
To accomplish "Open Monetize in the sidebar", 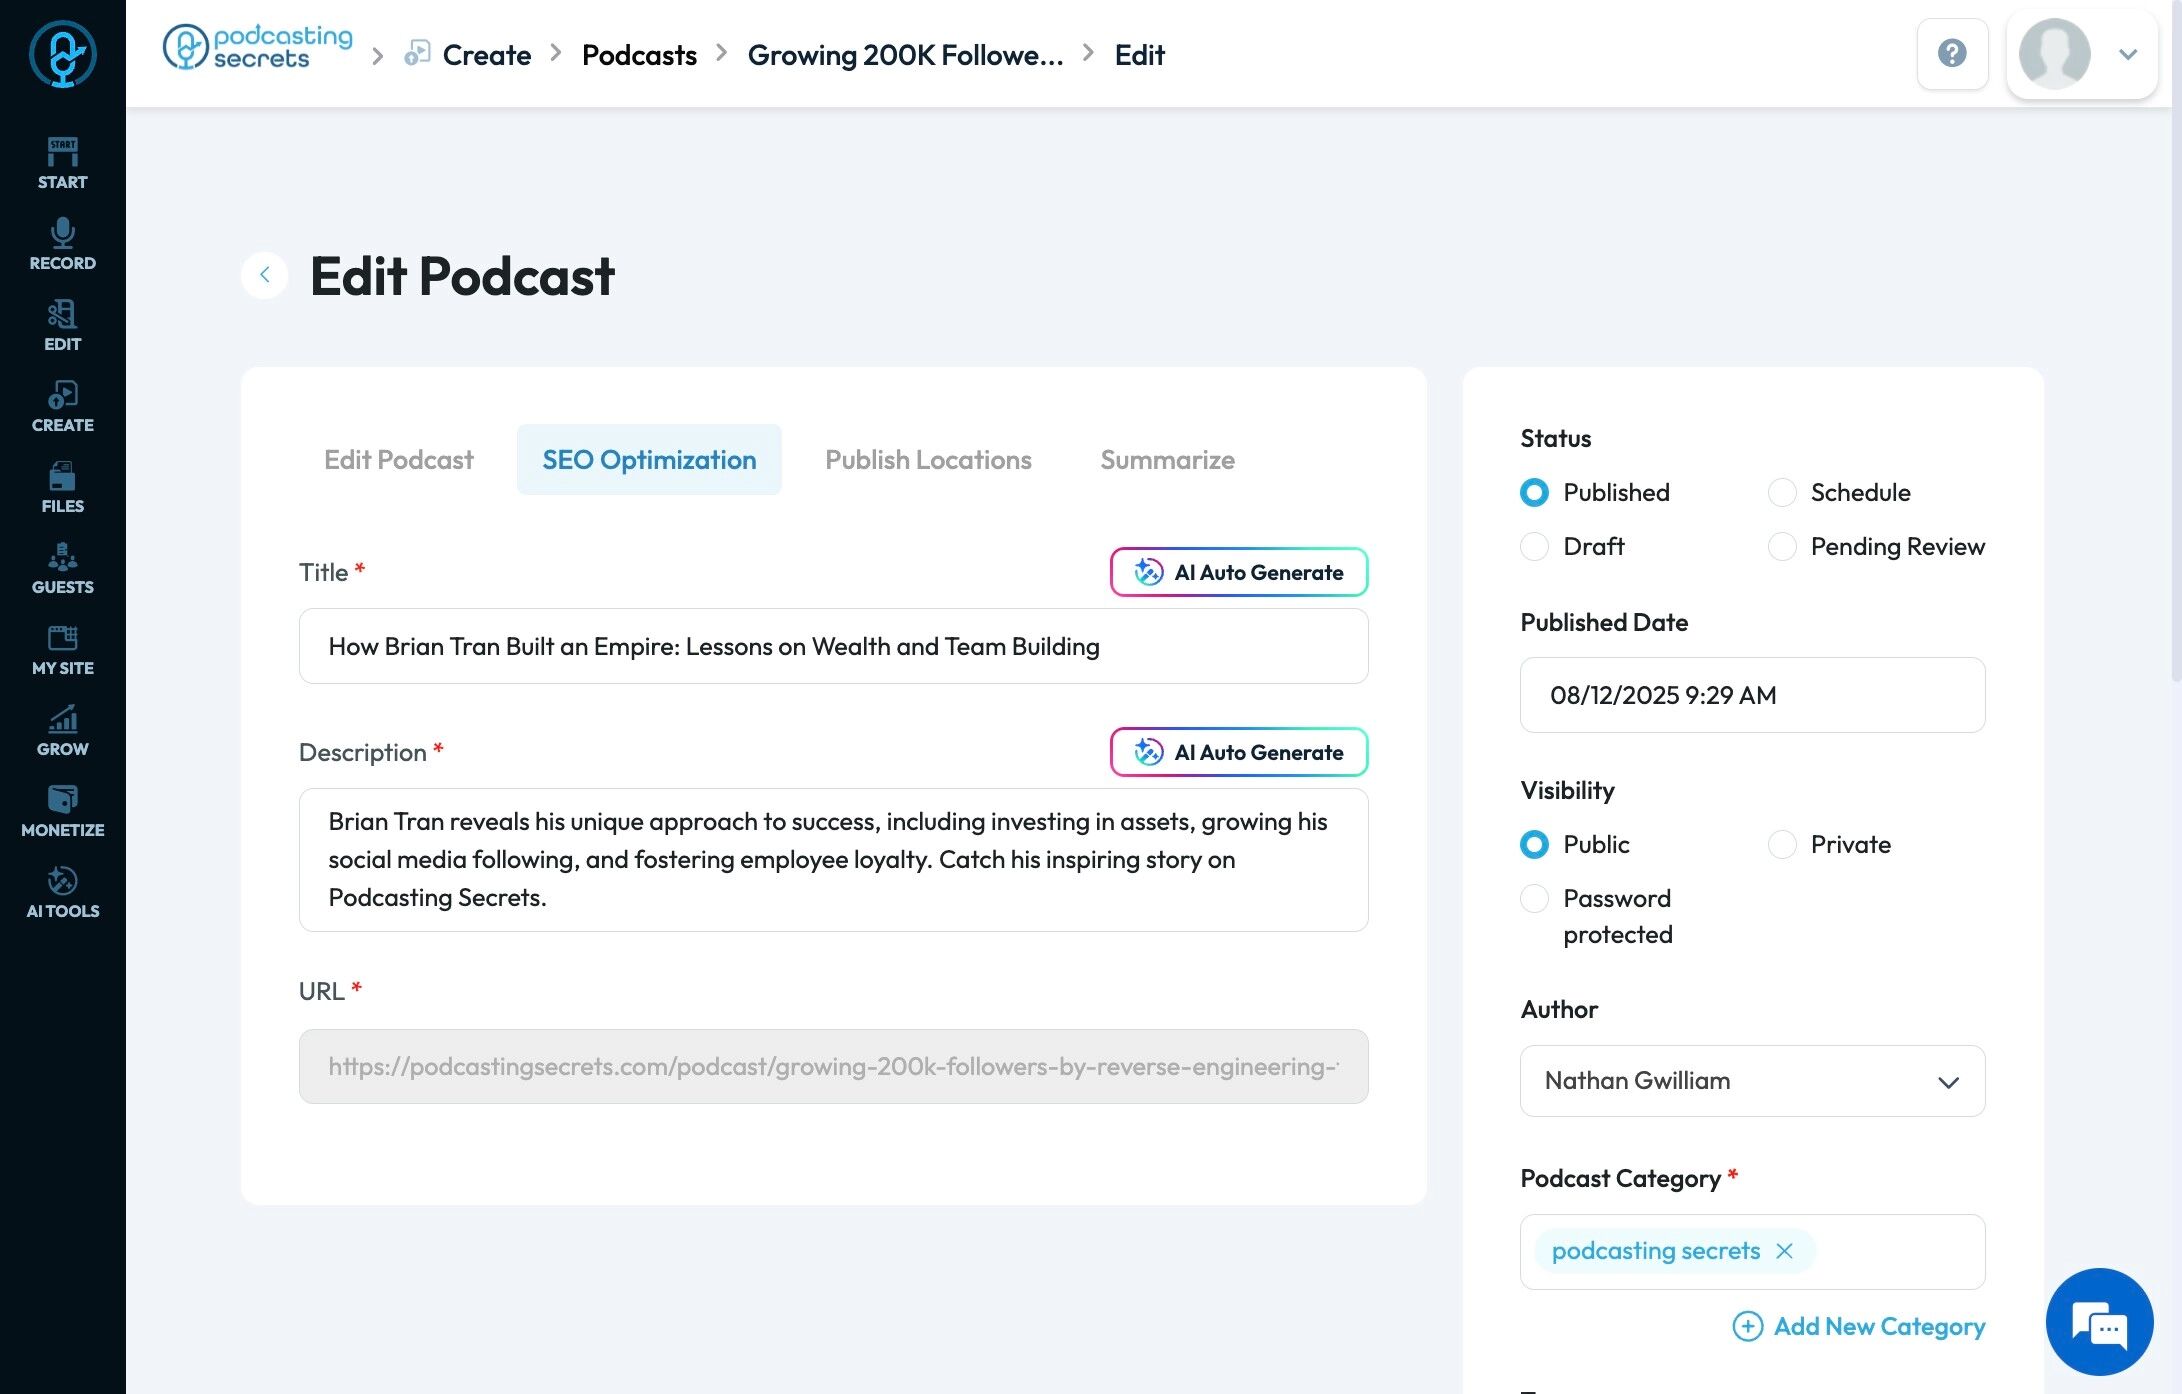I will pyautogui.click(x=62, y=811).
